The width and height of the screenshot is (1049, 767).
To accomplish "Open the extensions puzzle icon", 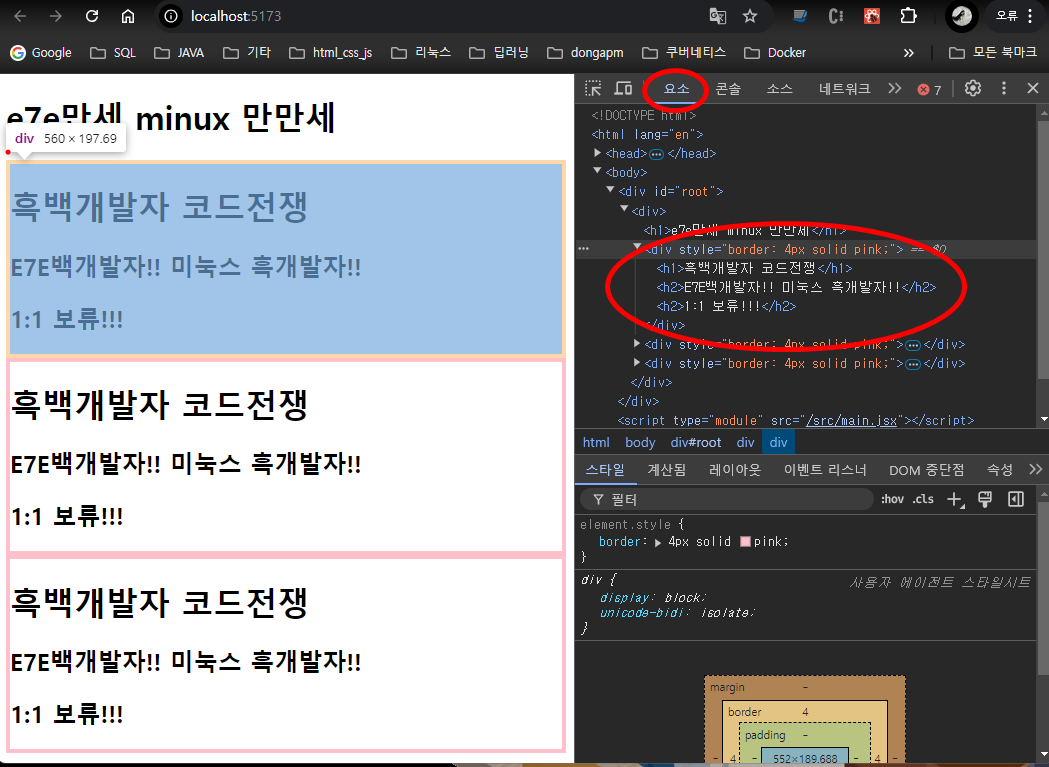I will pyautogui.click(x=908, y=16).
